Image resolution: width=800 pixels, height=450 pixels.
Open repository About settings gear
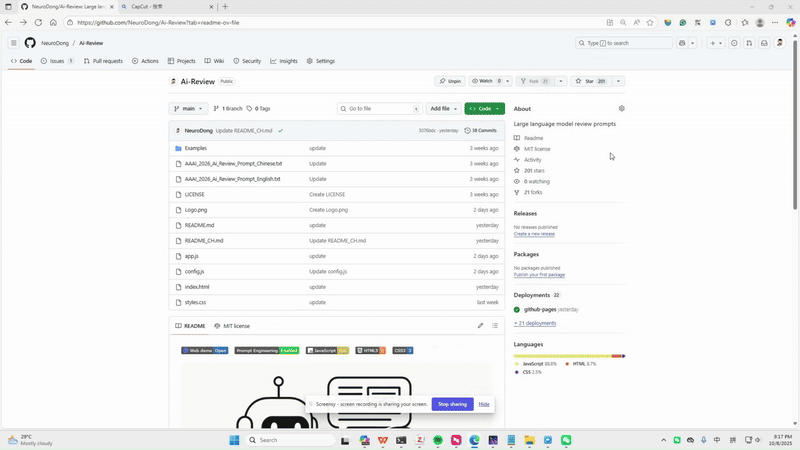[x=621, y=108]
